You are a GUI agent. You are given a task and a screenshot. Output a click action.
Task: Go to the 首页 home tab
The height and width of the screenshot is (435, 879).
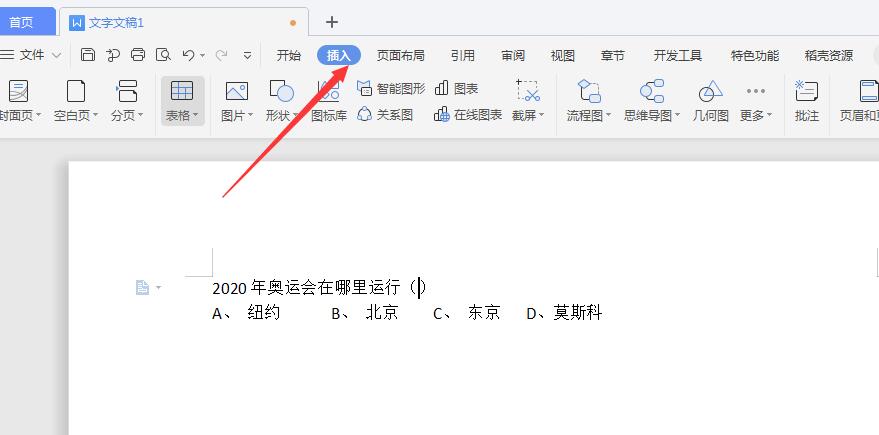[27, 22]
